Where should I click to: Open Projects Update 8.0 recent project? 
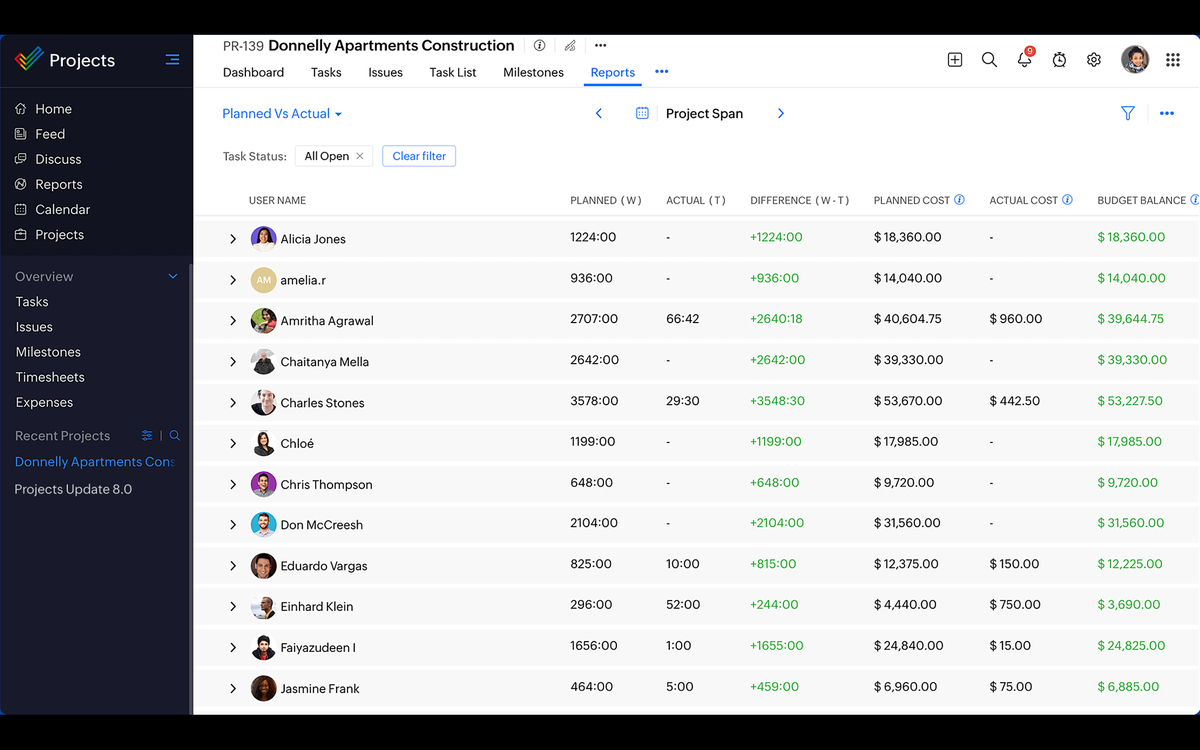pos(73,489)
